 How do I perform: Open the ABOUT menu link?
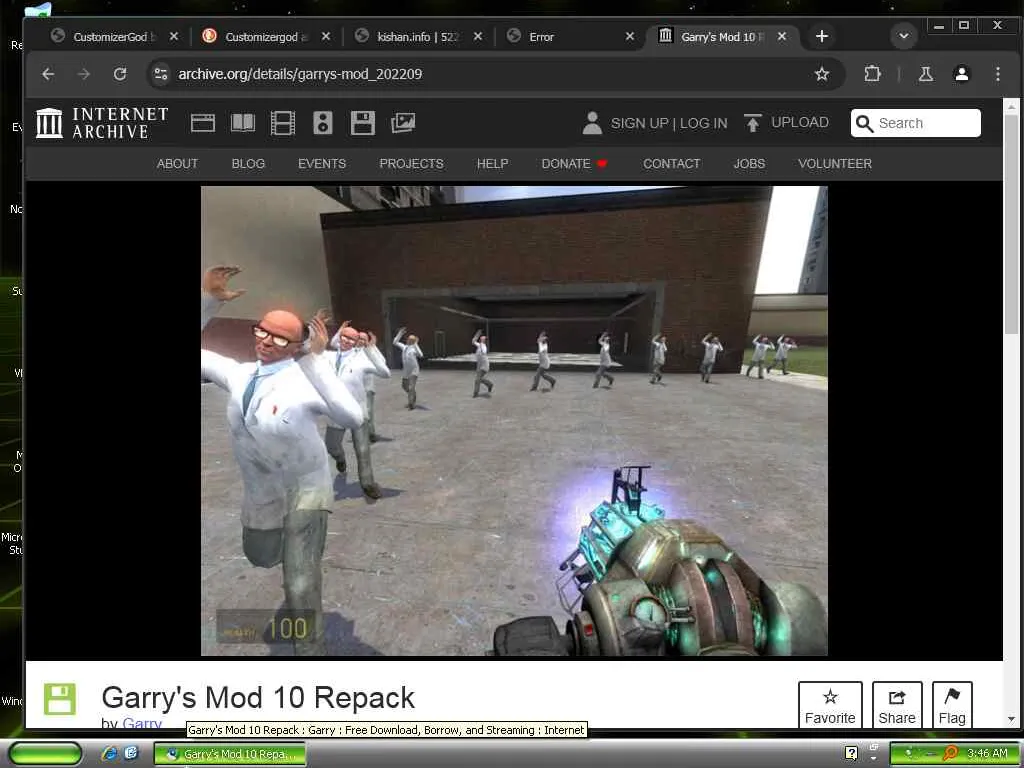tap(177, 164)
